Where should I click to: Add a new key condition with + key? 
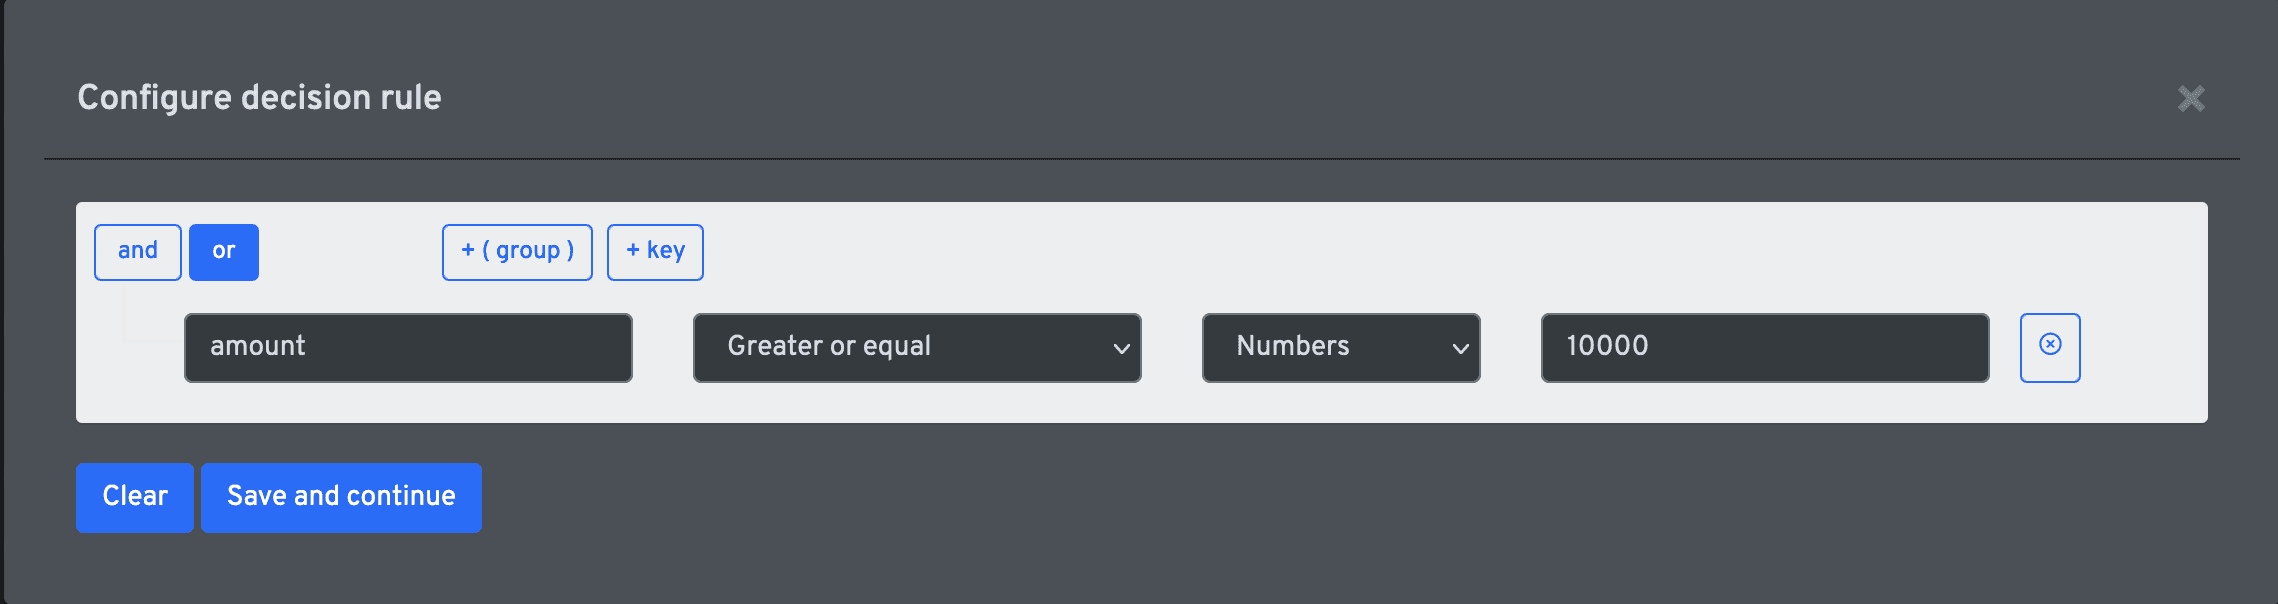(x=655, y=252)
